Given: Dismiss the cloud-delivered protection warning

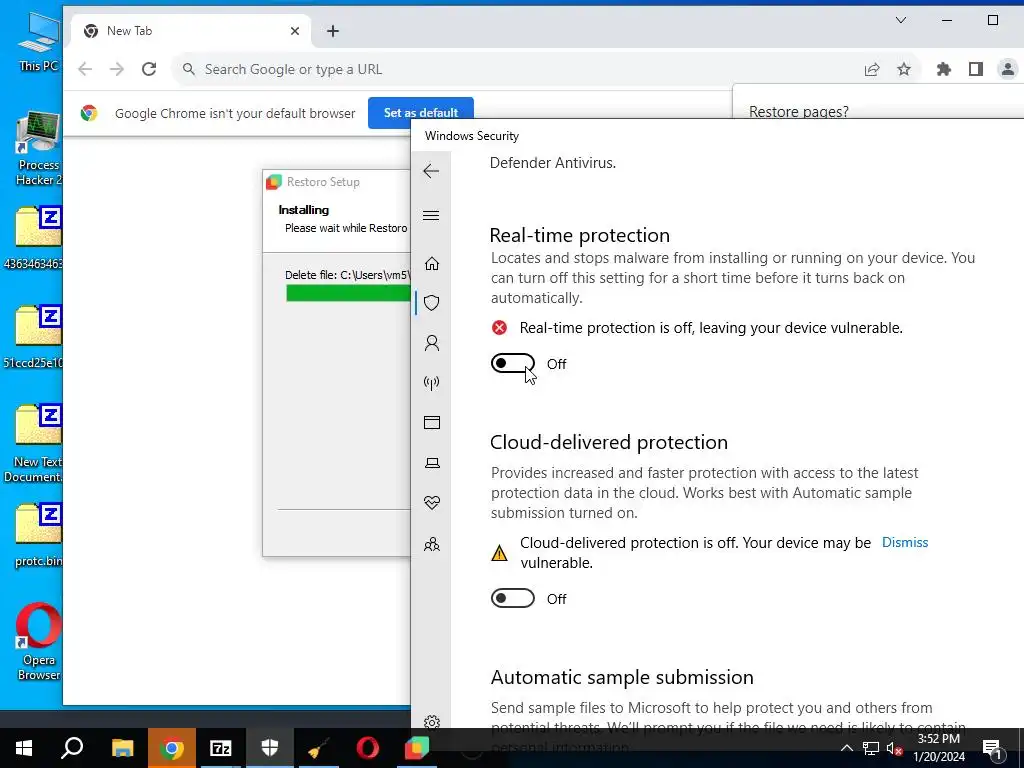Looking at the screenshot, I should (x=904, y=543).
